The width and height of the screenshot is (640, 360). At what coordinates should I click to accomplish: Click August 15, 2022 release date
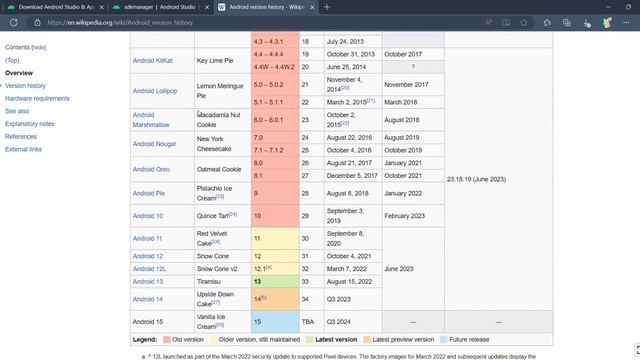pos(353,282)
